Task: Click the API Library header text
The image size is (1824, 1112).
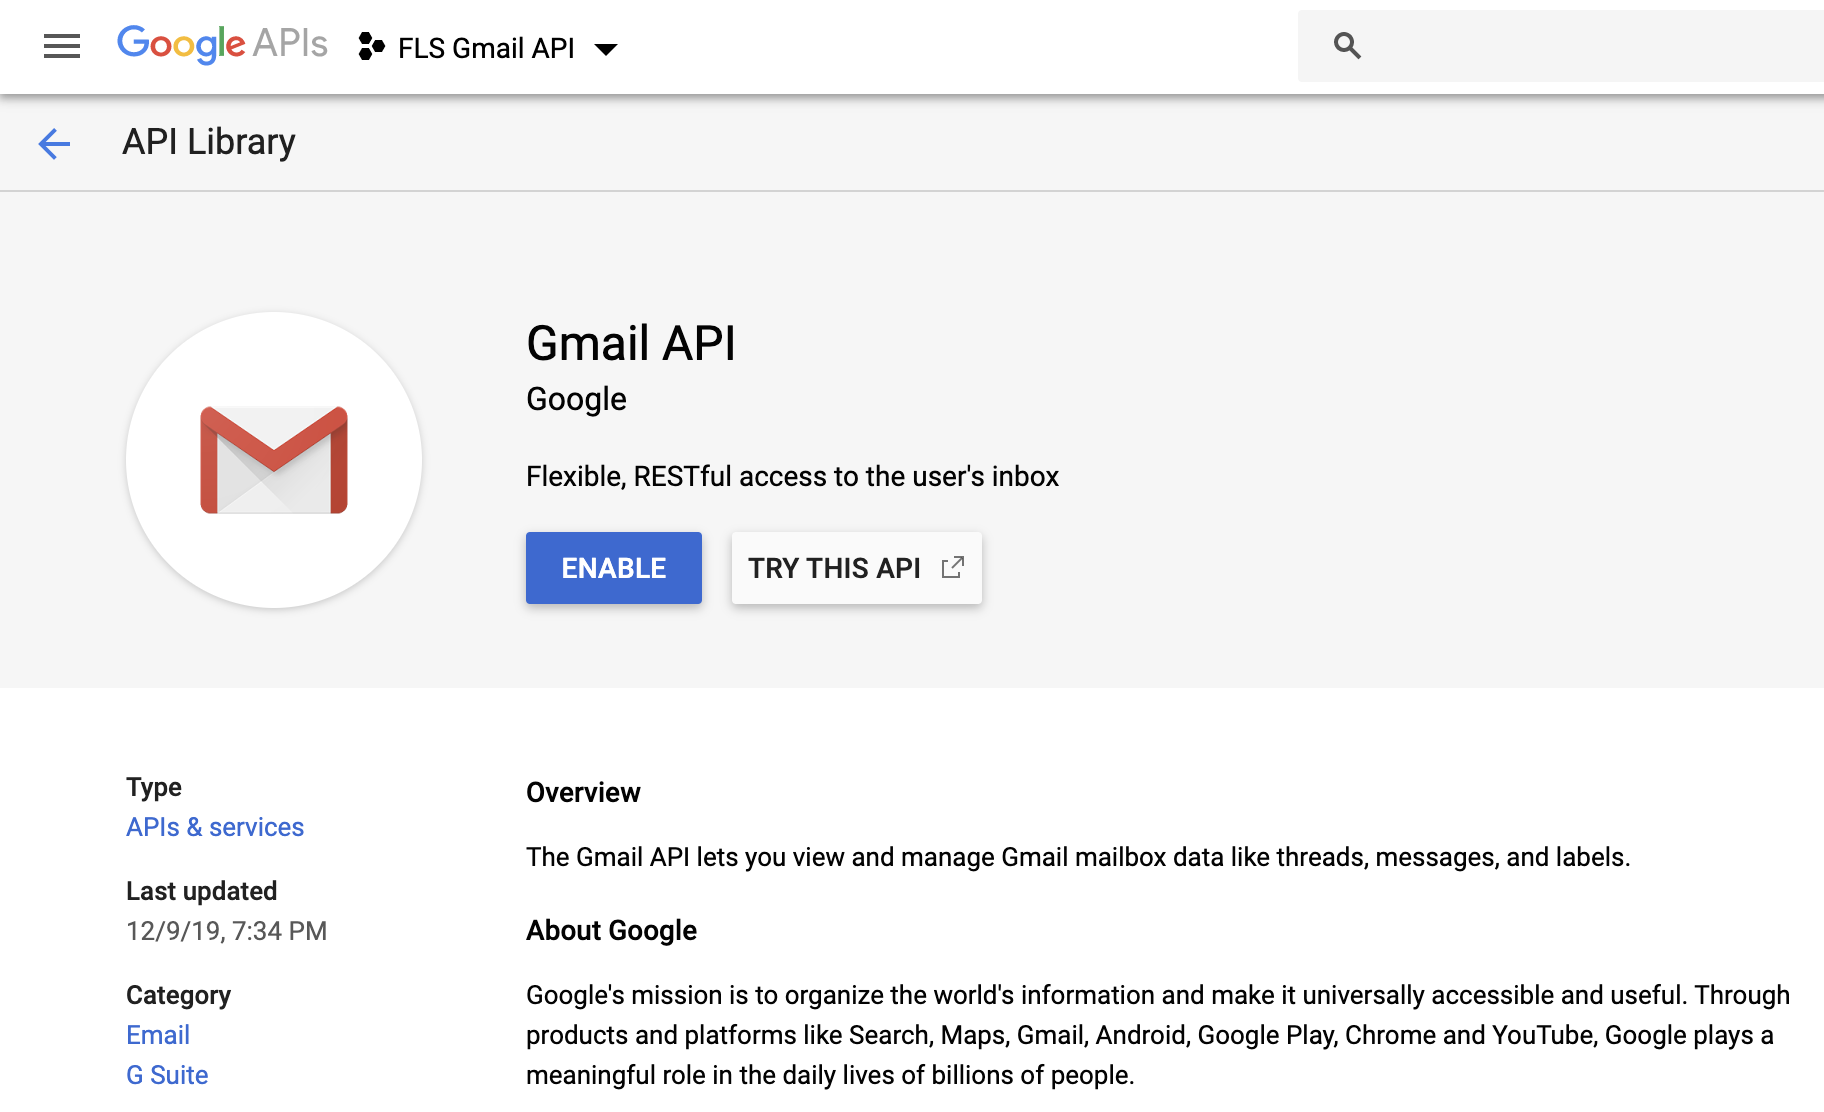Action: point(207,141)
